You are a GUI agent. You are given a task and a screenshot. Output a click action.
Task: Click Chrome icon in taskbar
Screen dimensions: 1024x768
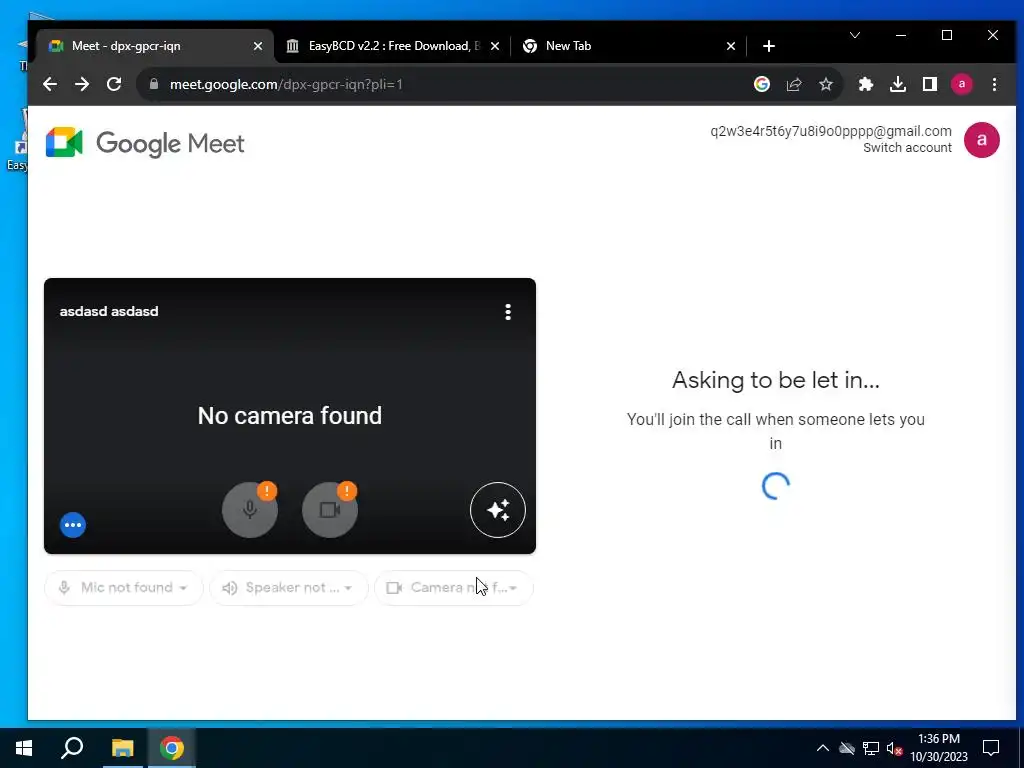coord(172,748)
